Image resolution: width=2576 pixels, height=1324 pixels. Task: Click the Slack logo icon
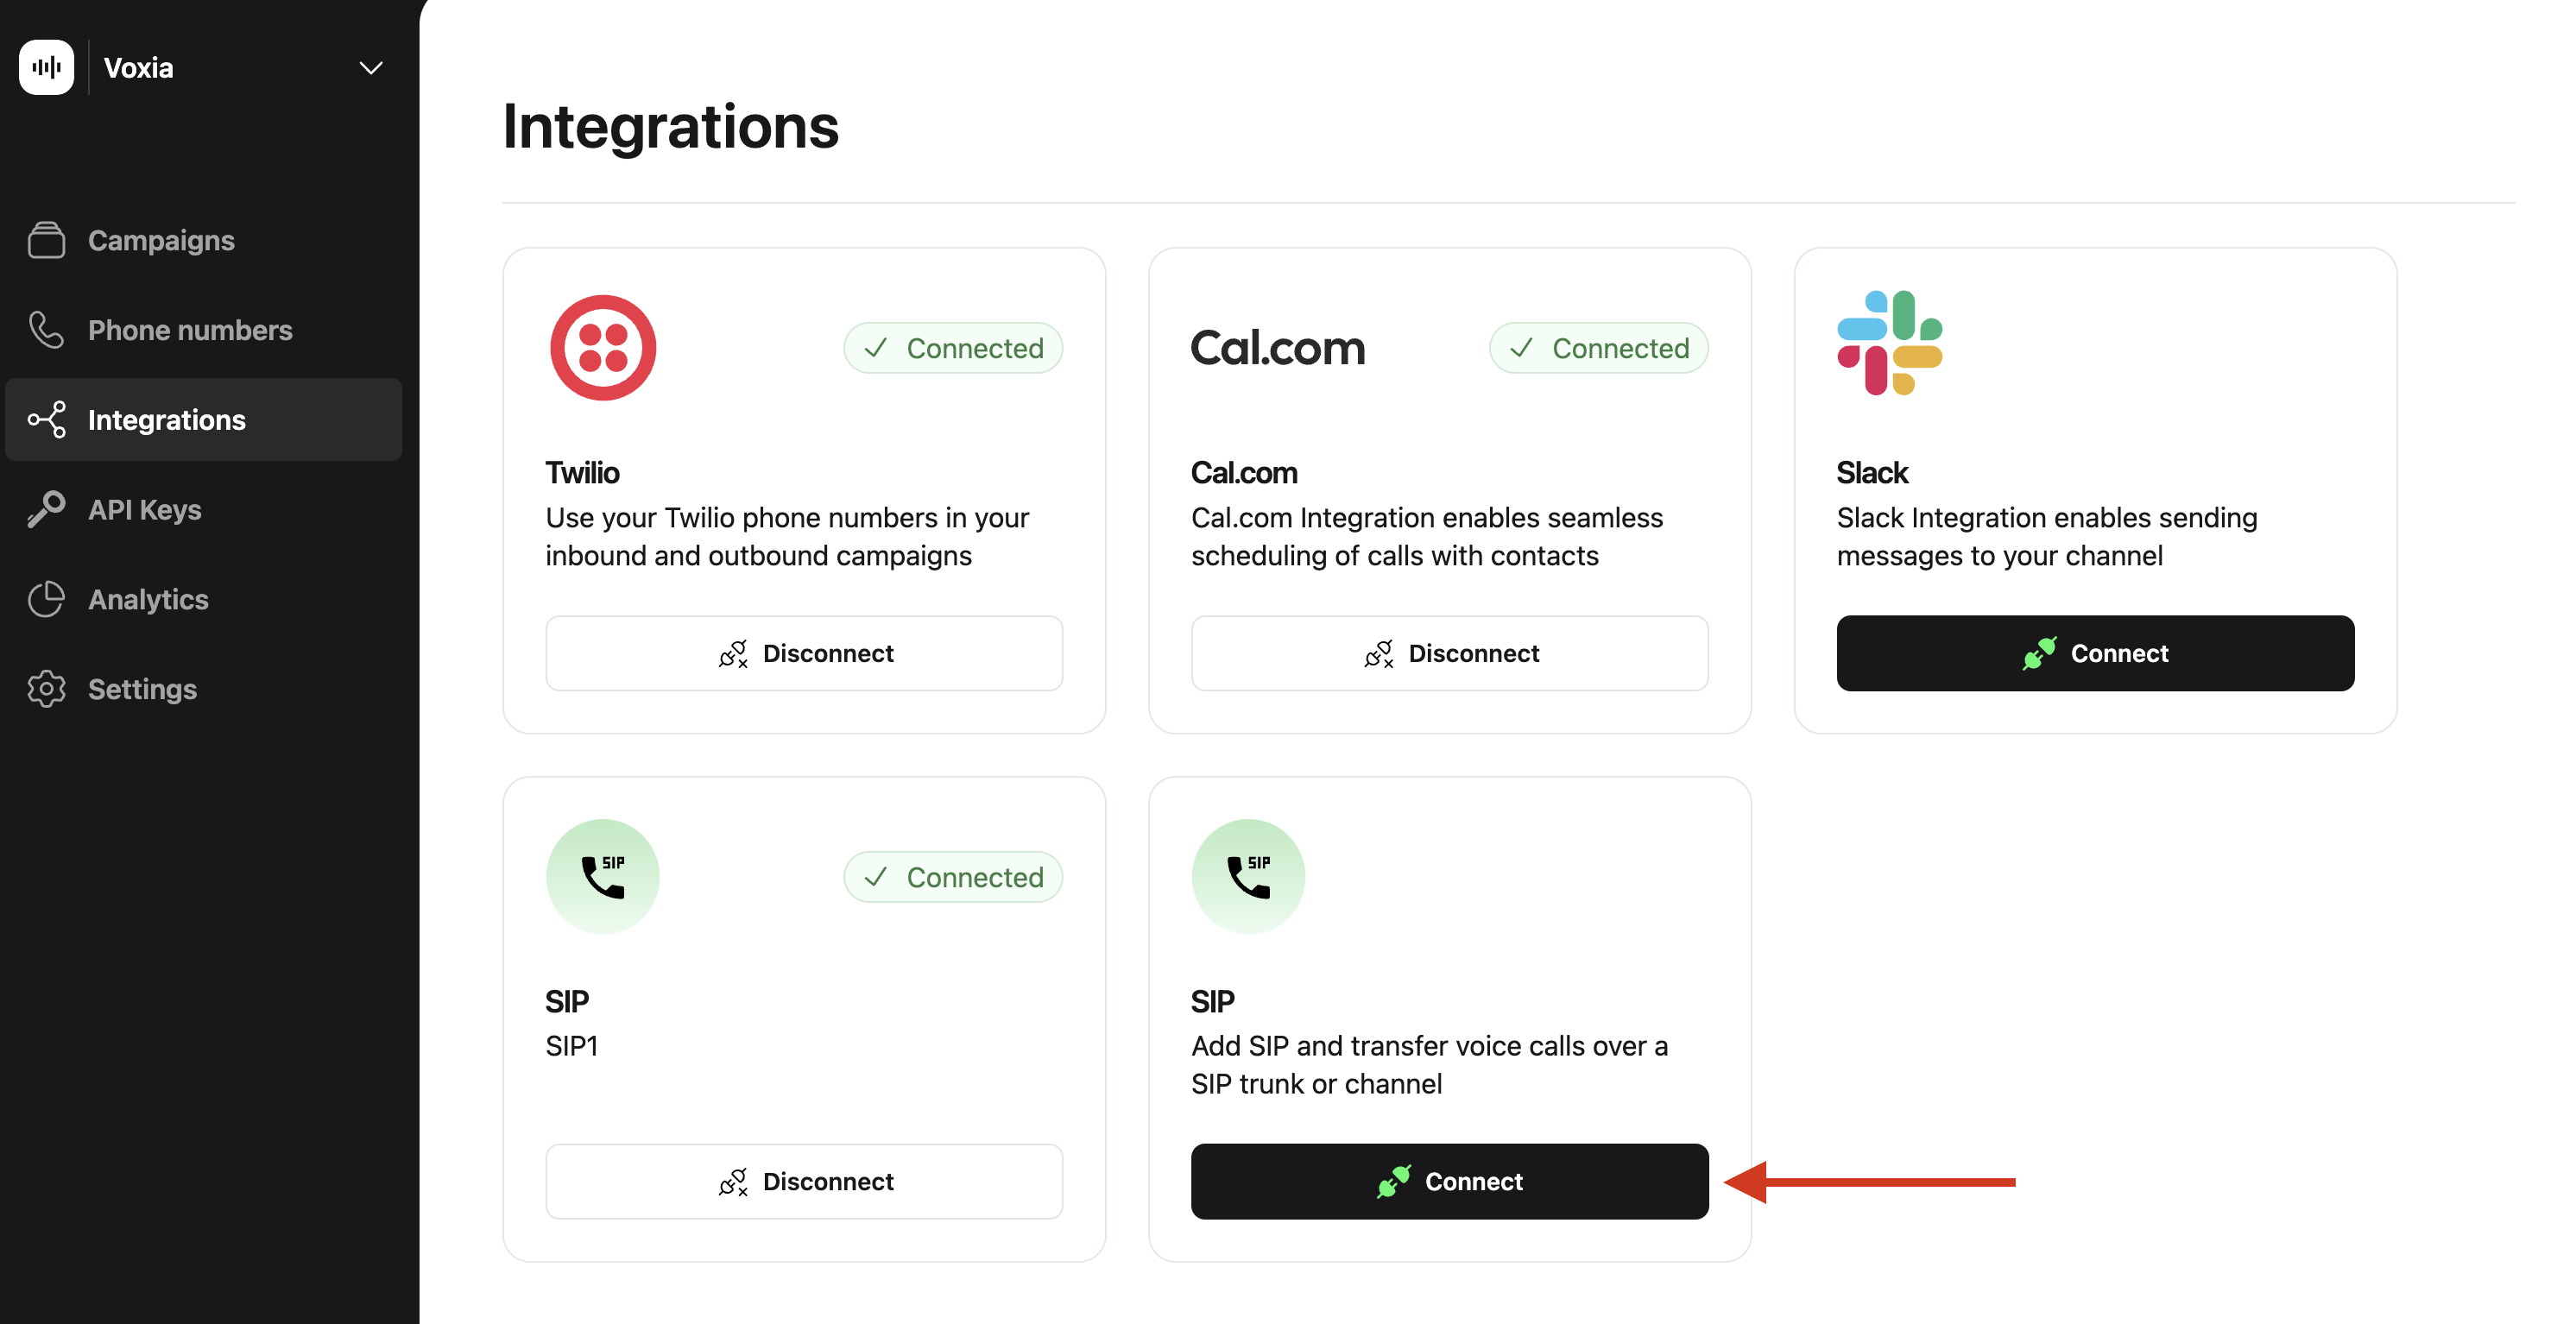click(x=1889, y=343)
